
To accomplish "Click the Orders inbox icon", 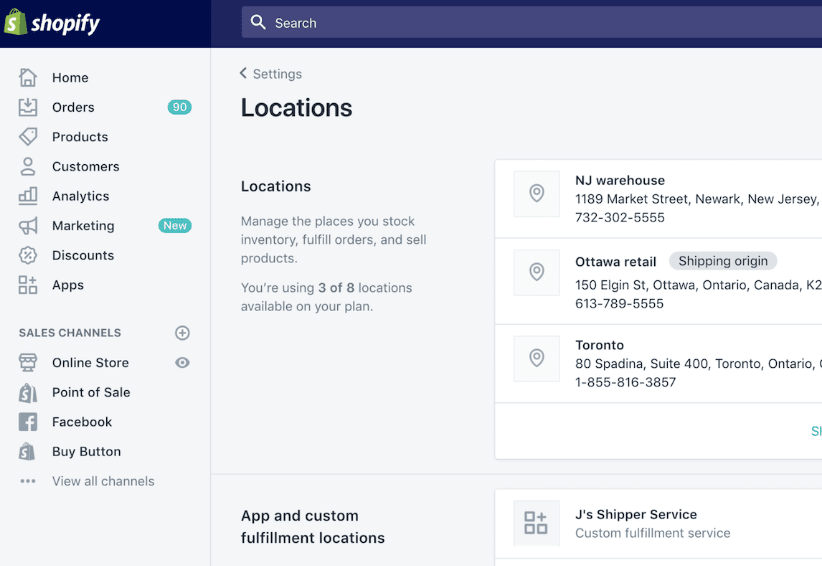I will click(x=28, y=107).
